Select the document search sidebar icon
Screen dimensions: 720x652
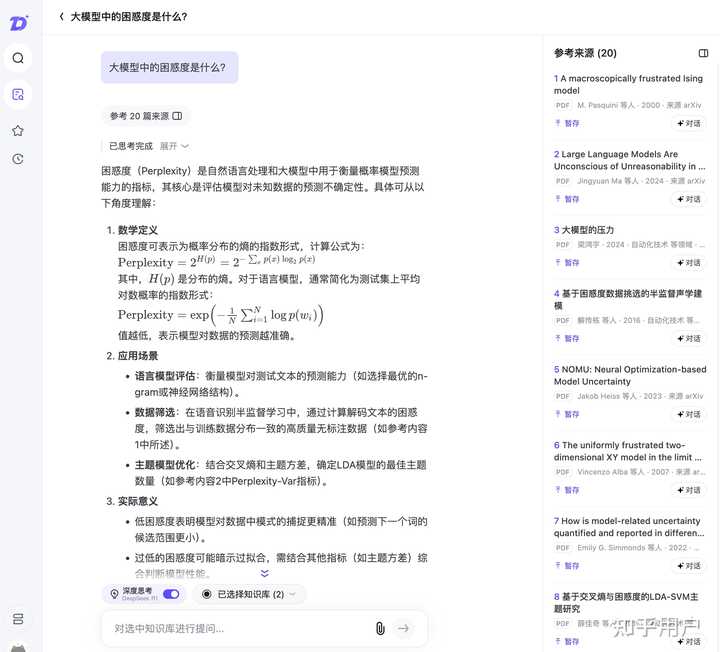tap(18, 95)
